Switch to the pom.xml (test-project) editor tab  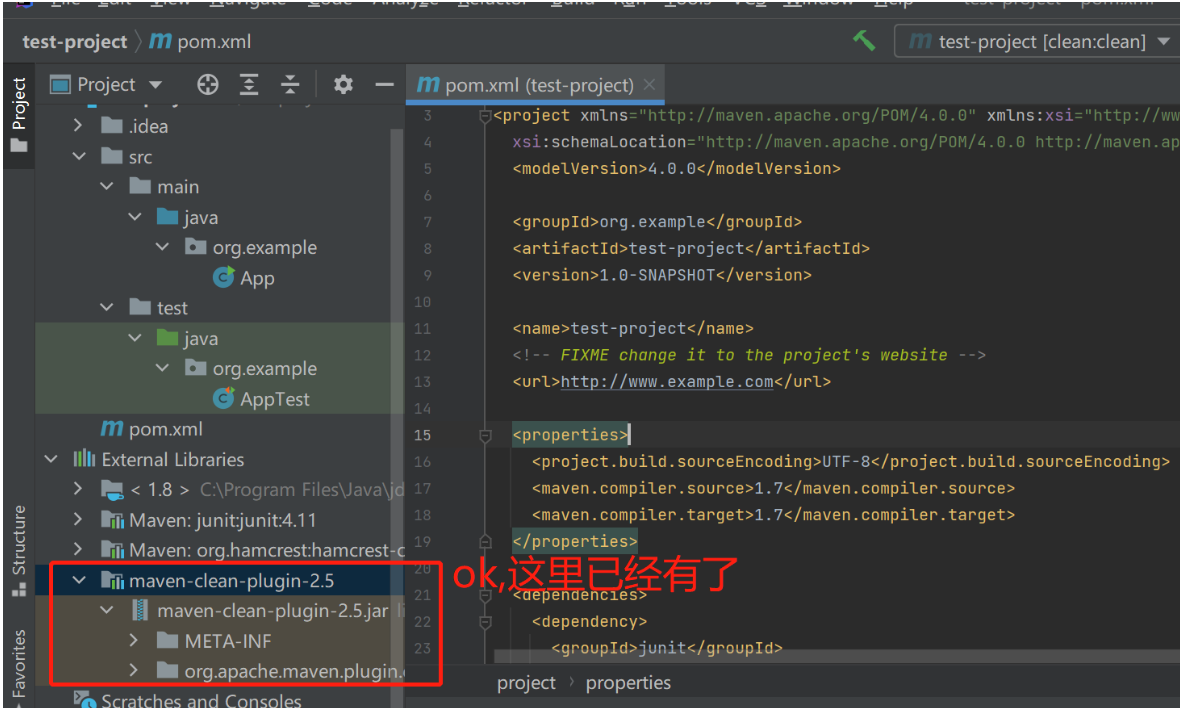(x=535, y=85)
